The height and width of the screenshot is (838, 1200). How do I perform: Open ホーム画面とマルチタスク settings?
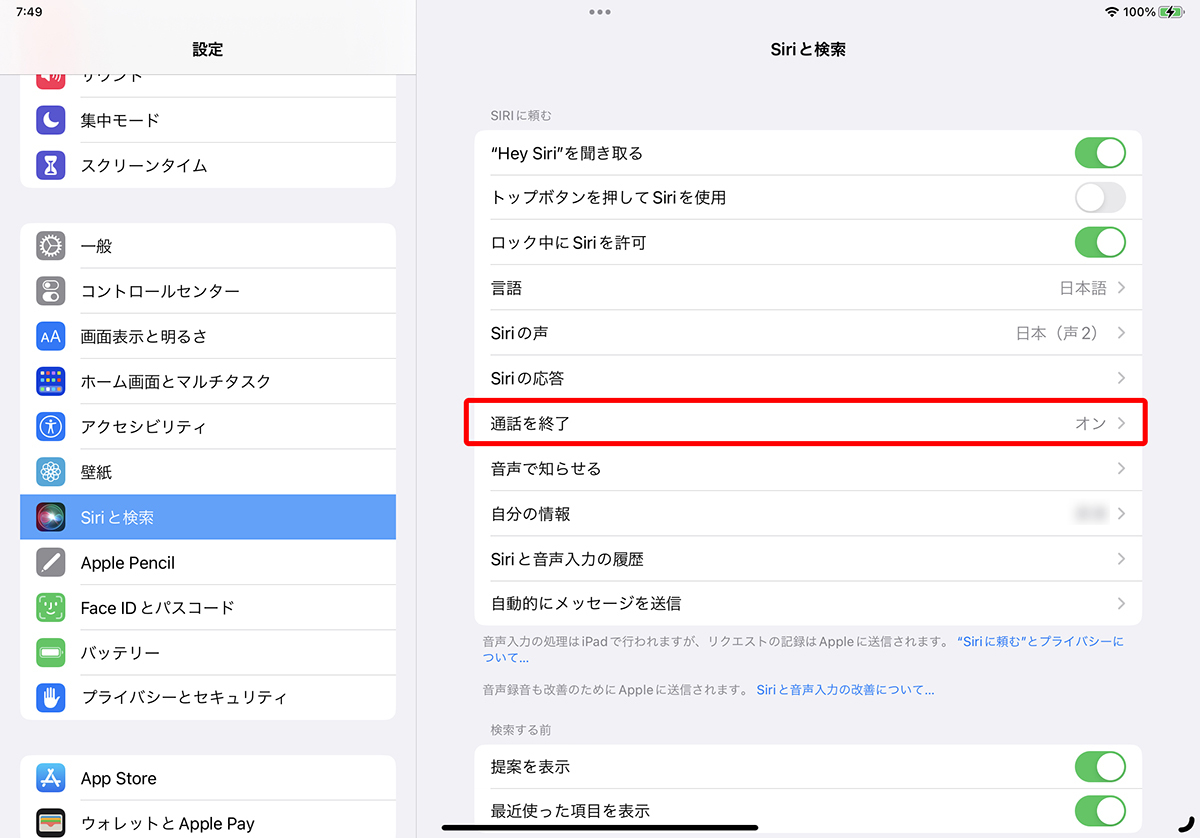(208, 381)
